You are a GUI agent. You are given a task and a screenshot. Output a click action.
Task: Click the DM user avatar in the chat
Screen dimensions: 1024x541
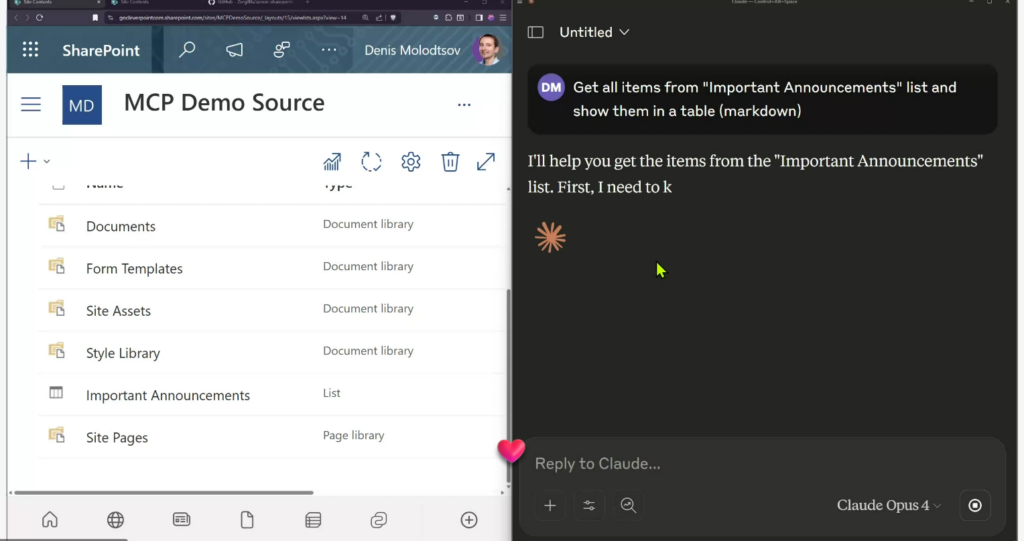(x=551, y=88)
